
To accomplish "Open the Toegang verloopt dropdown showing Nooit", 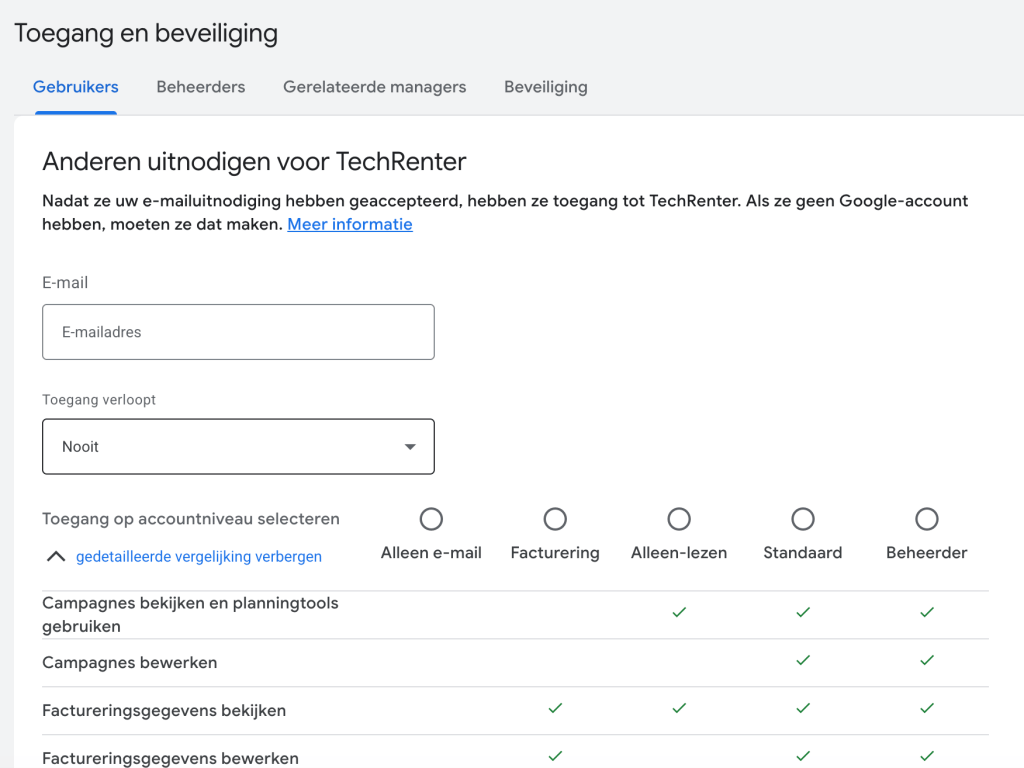I will coord(238,447).
